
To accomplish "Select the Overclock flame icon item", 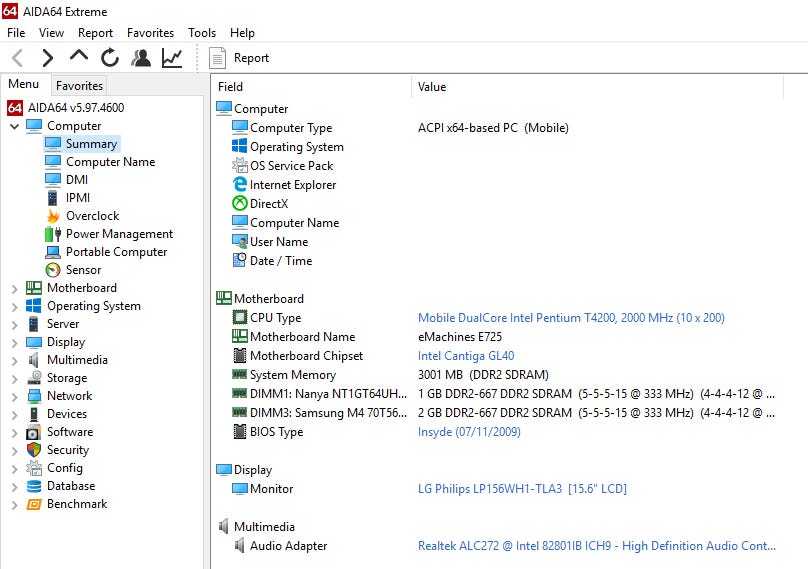I will (x=92, y=216).
